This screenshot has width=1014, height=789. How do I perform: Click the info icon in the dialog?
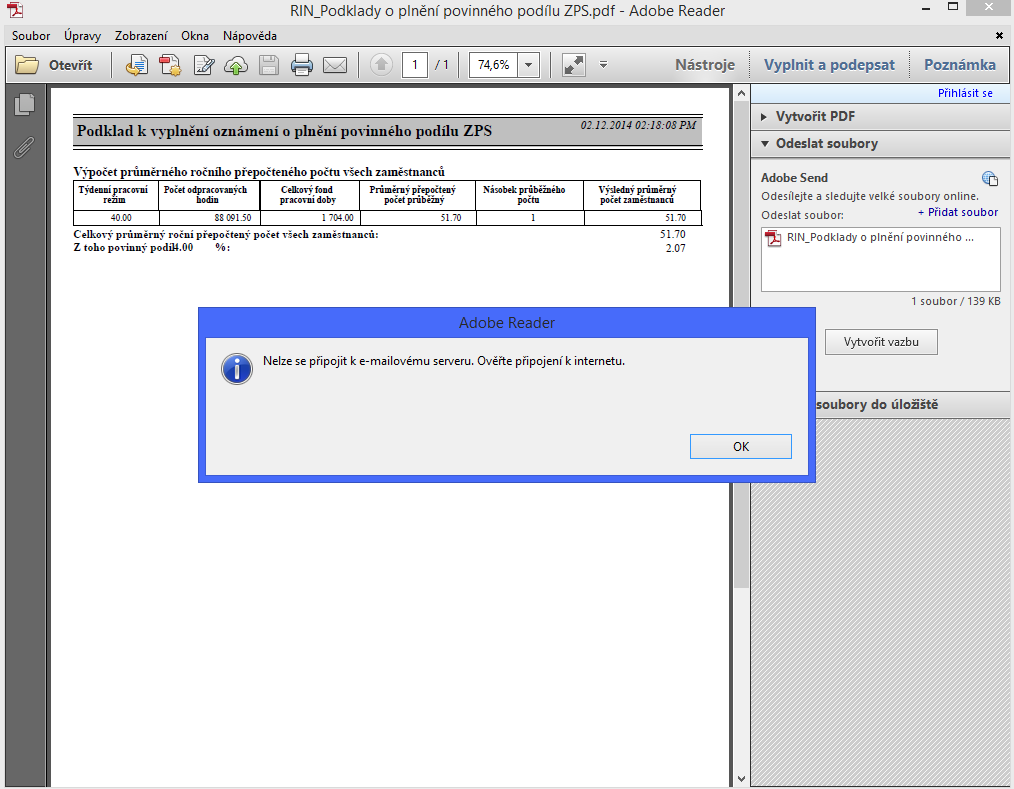coord(237,369)
